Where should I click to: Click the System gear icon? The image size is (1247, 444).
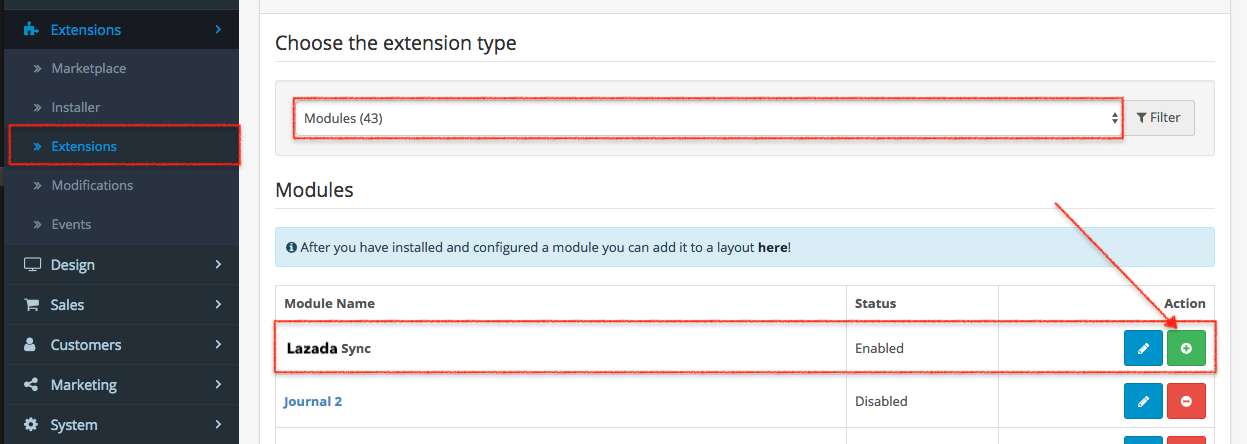[x=31, y=425]
